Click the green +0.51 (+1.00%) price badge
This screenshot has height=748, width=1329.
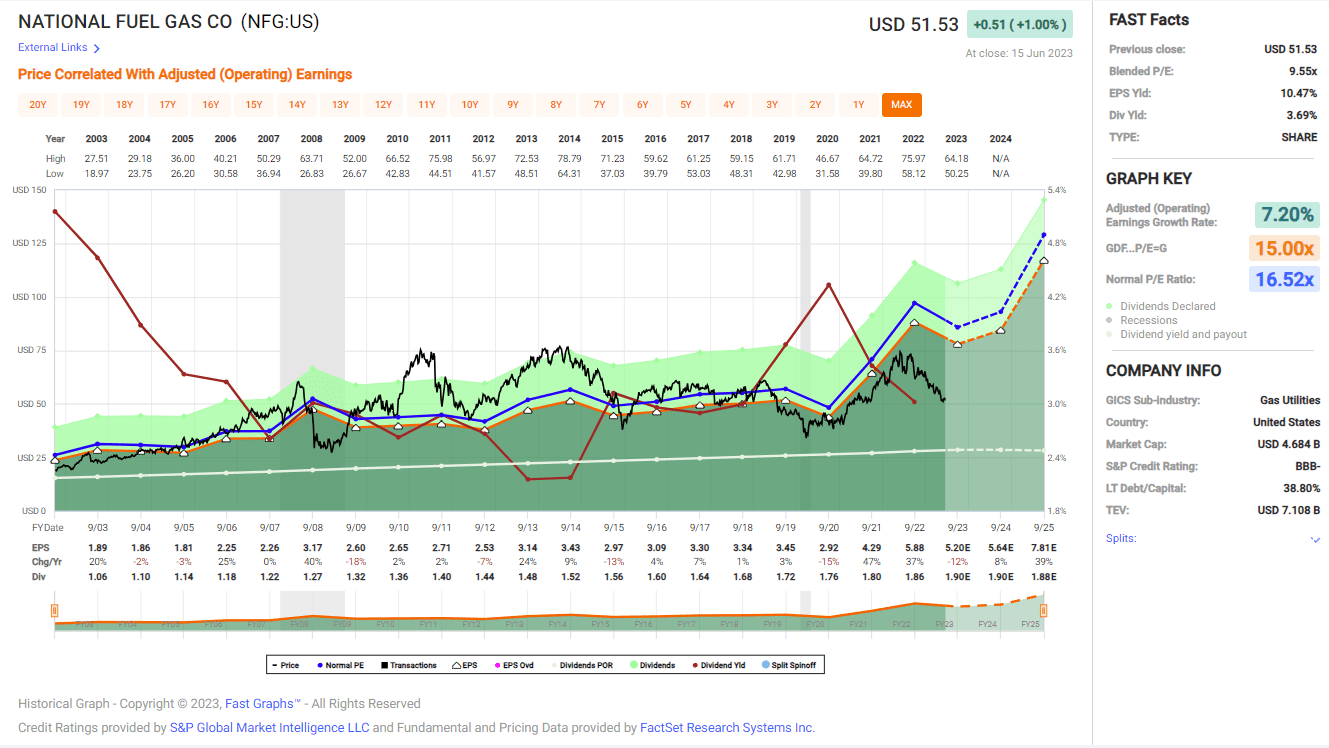point(1019,23)
